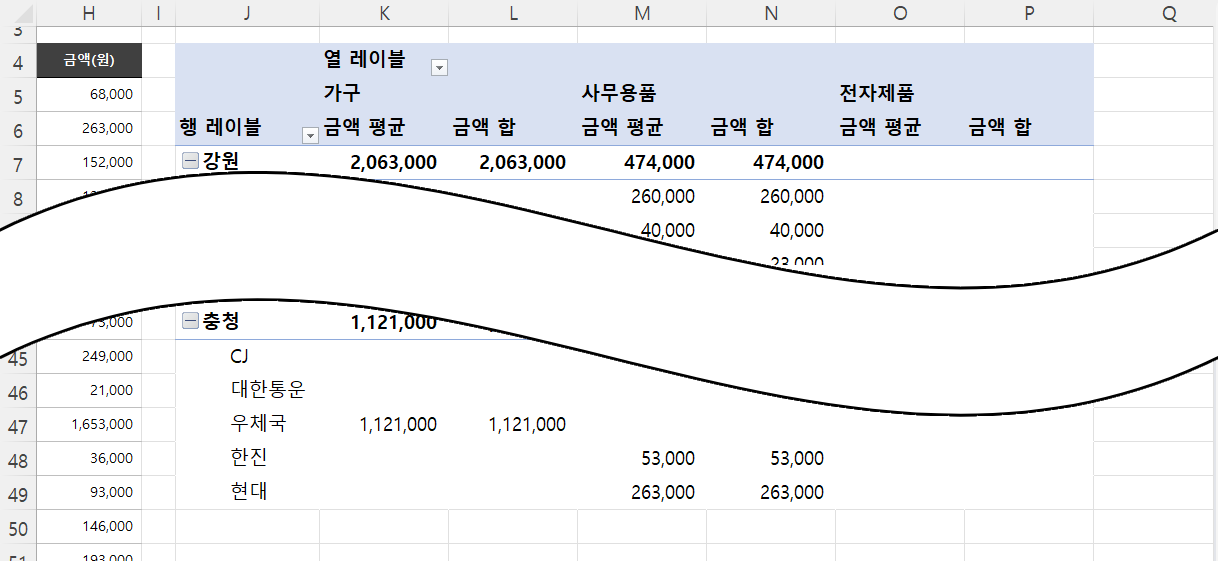Open the 행 레이블 filter dropdown

click(310, 135)
